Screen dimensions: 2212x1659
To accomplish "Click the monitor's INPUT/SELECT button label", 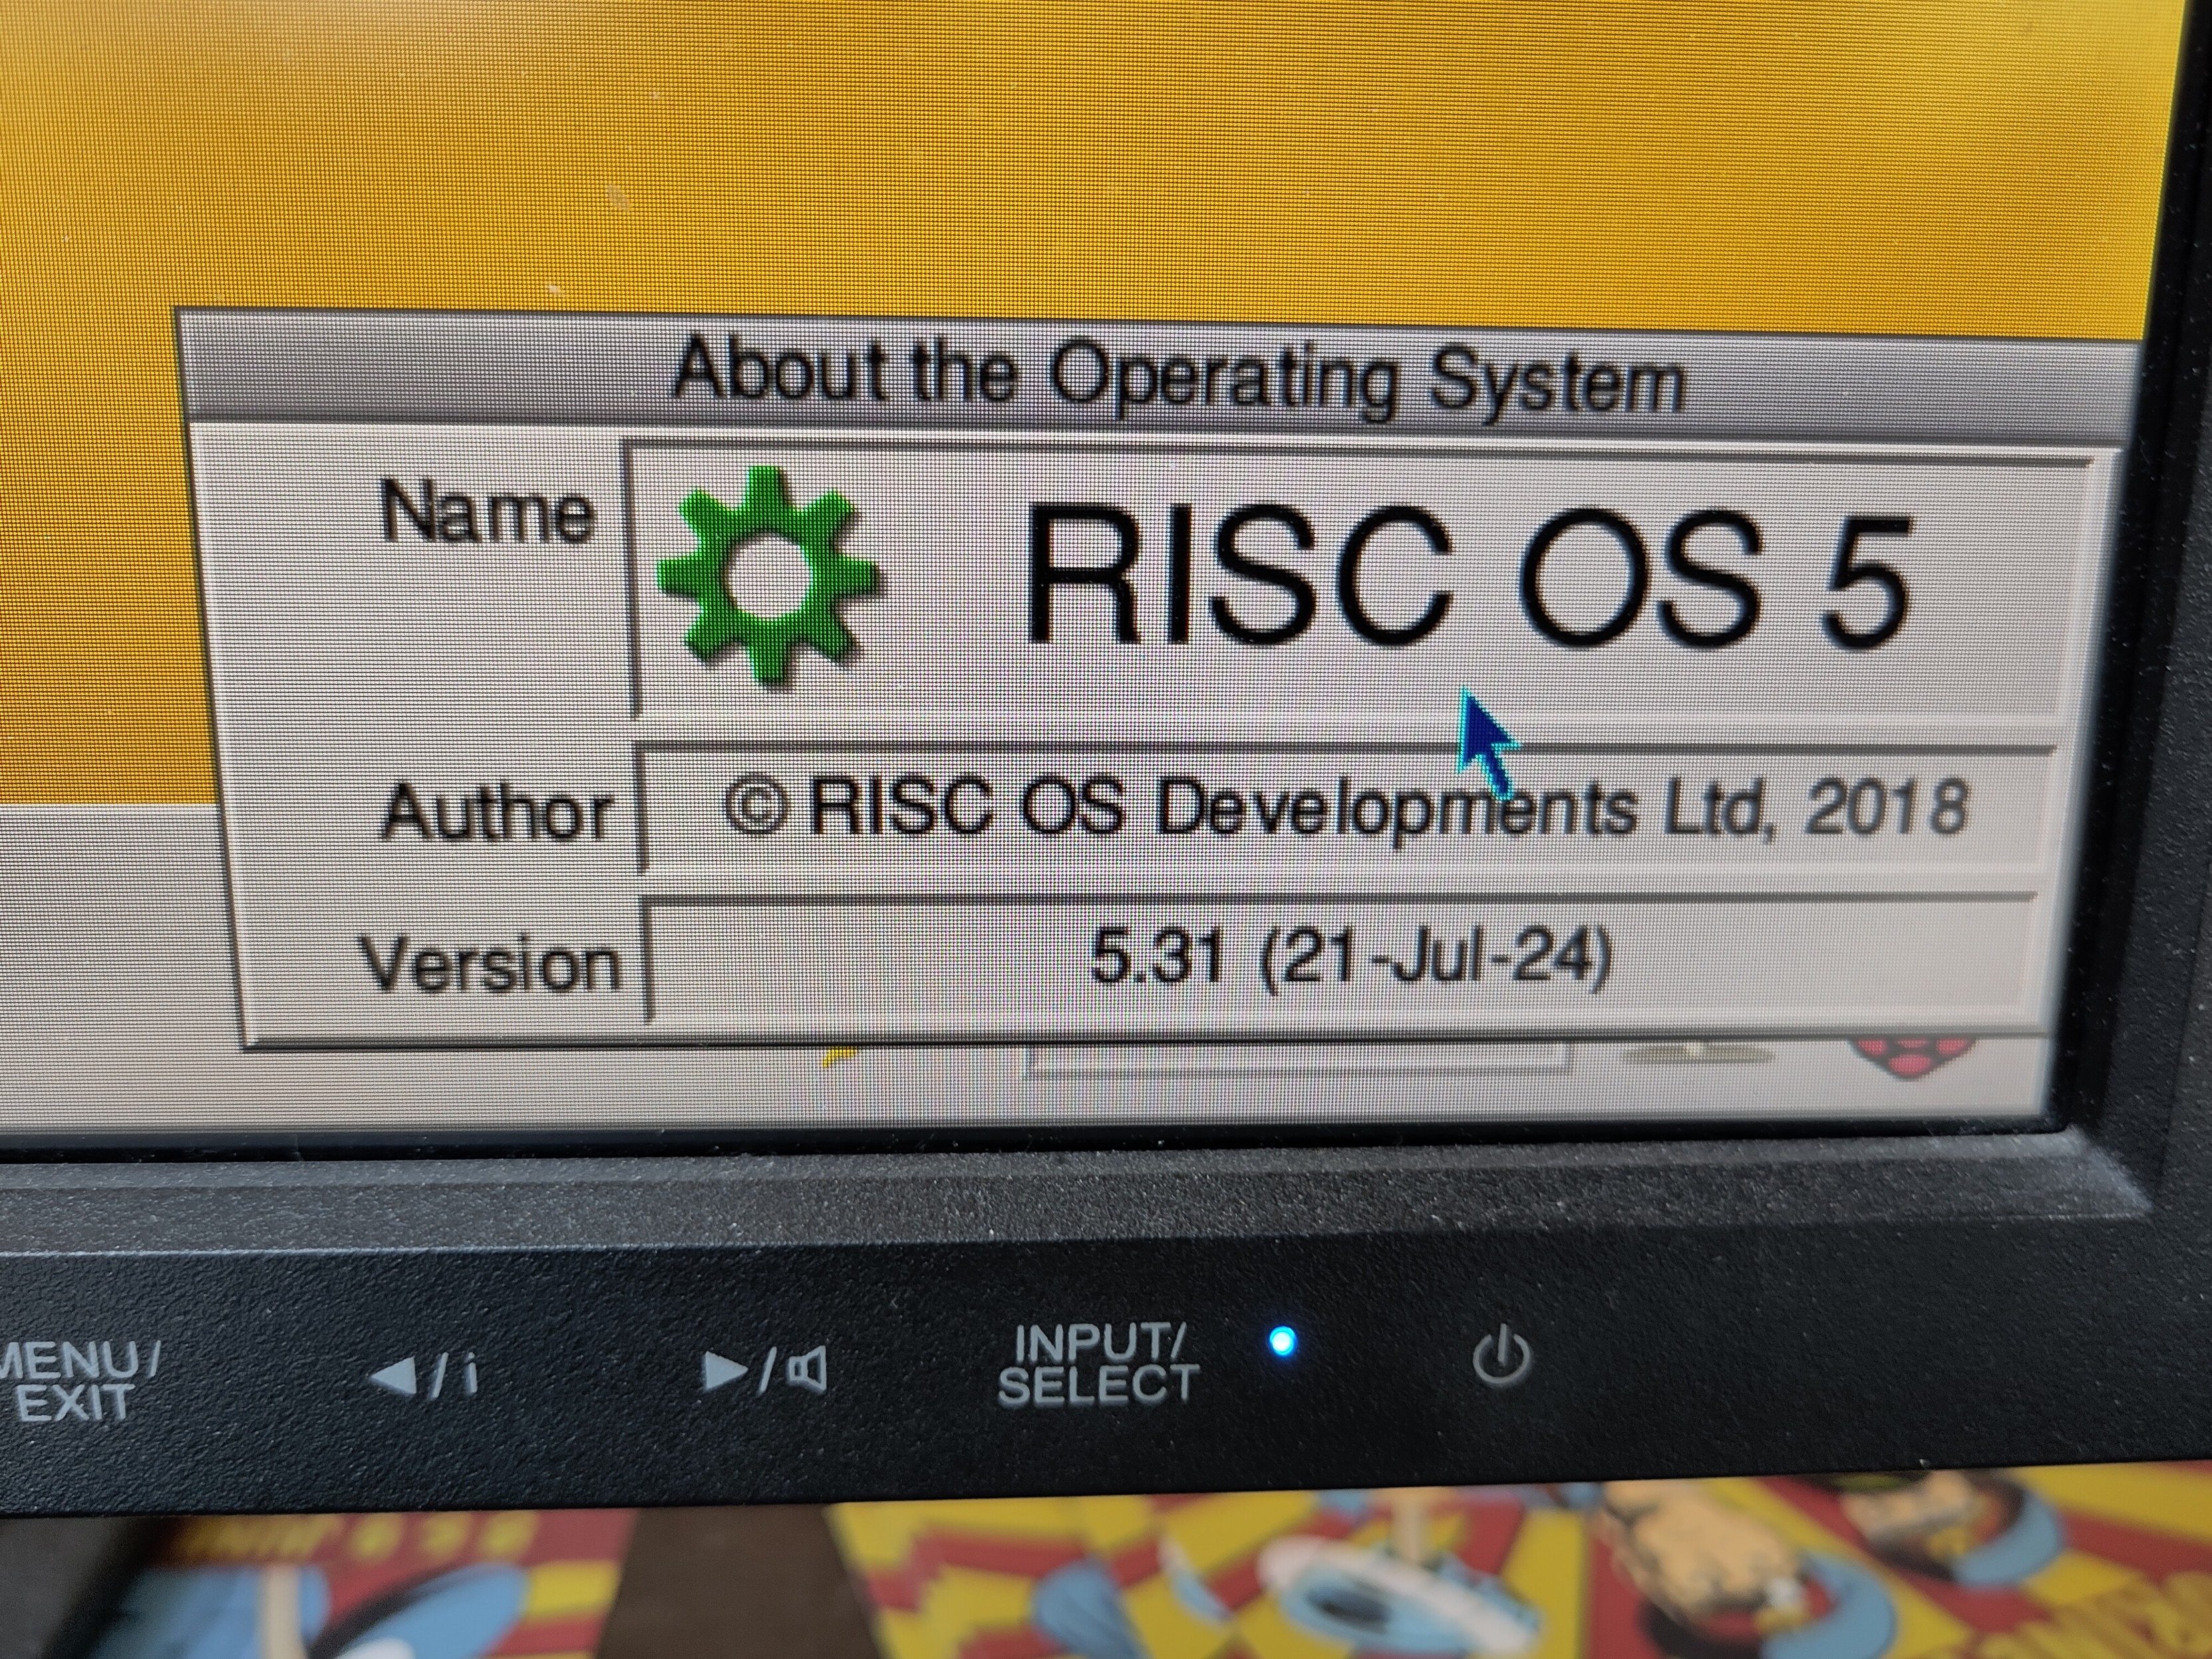I will [1098, 1364].
